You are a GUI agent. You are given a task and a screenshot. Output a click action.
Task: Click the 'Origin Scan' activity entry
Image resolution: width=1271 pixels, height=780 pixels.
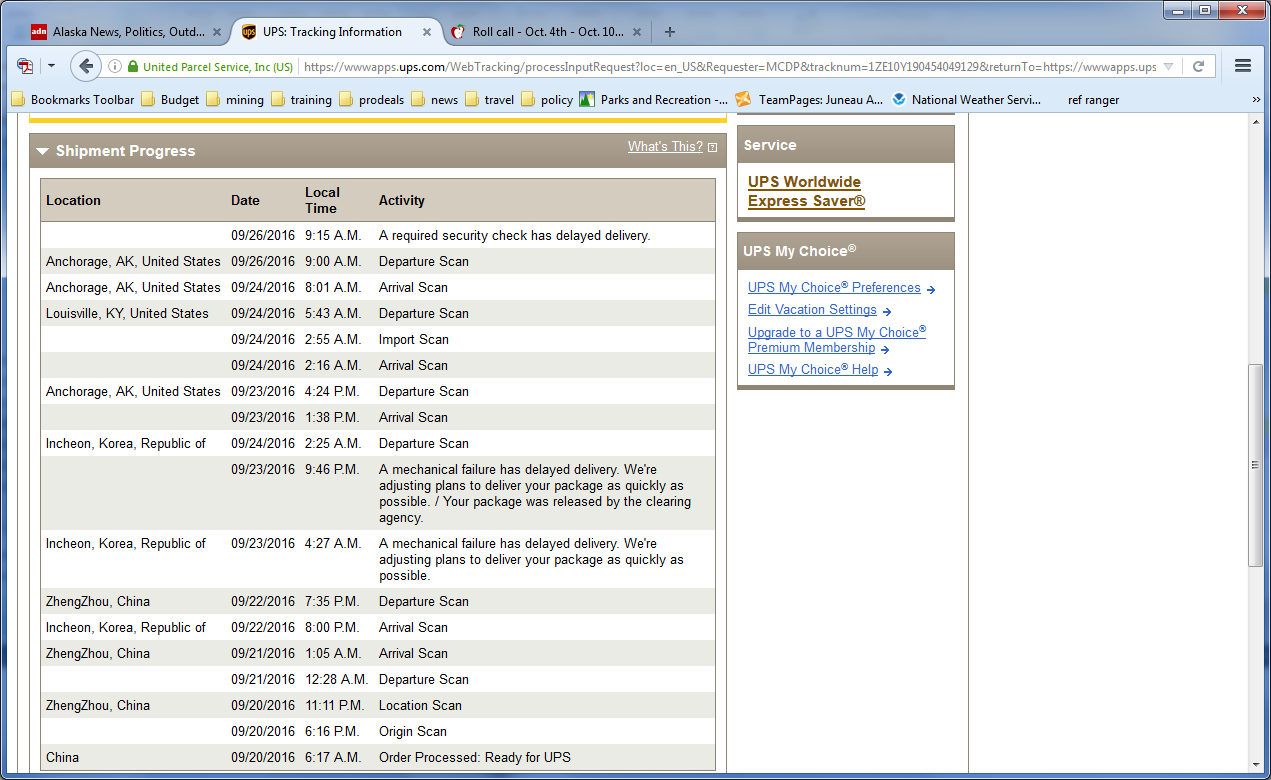coord(412,732)
